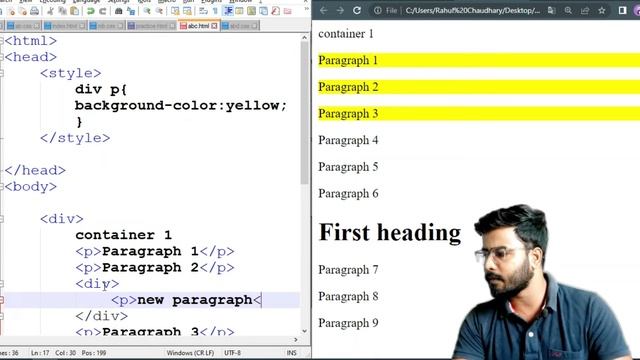The width and height of the screenshot is (640, 360).
Task: Click the Zoom Out magnifier in Notepad++
Action: pos(159,11)
